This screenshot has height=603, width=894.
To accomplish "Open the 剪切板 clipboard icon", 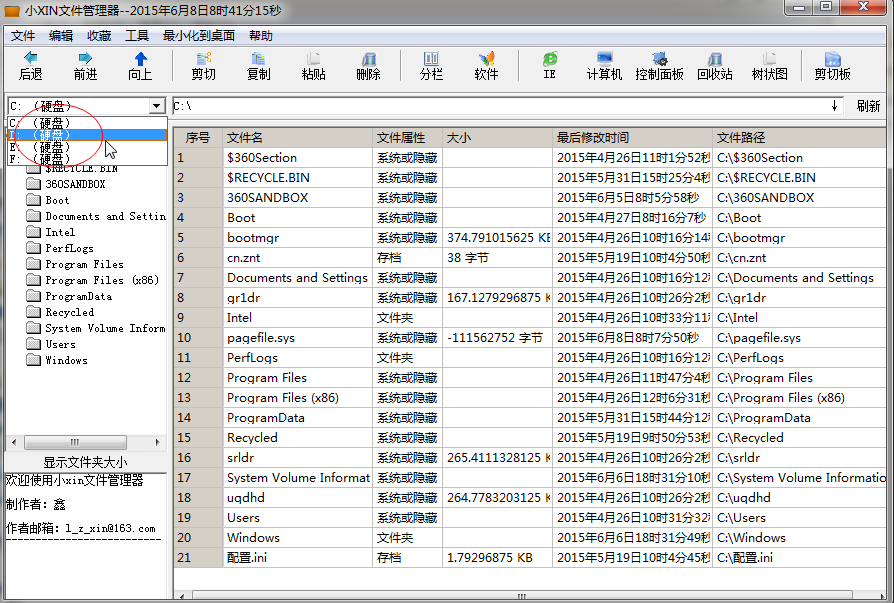I will 832,58.
